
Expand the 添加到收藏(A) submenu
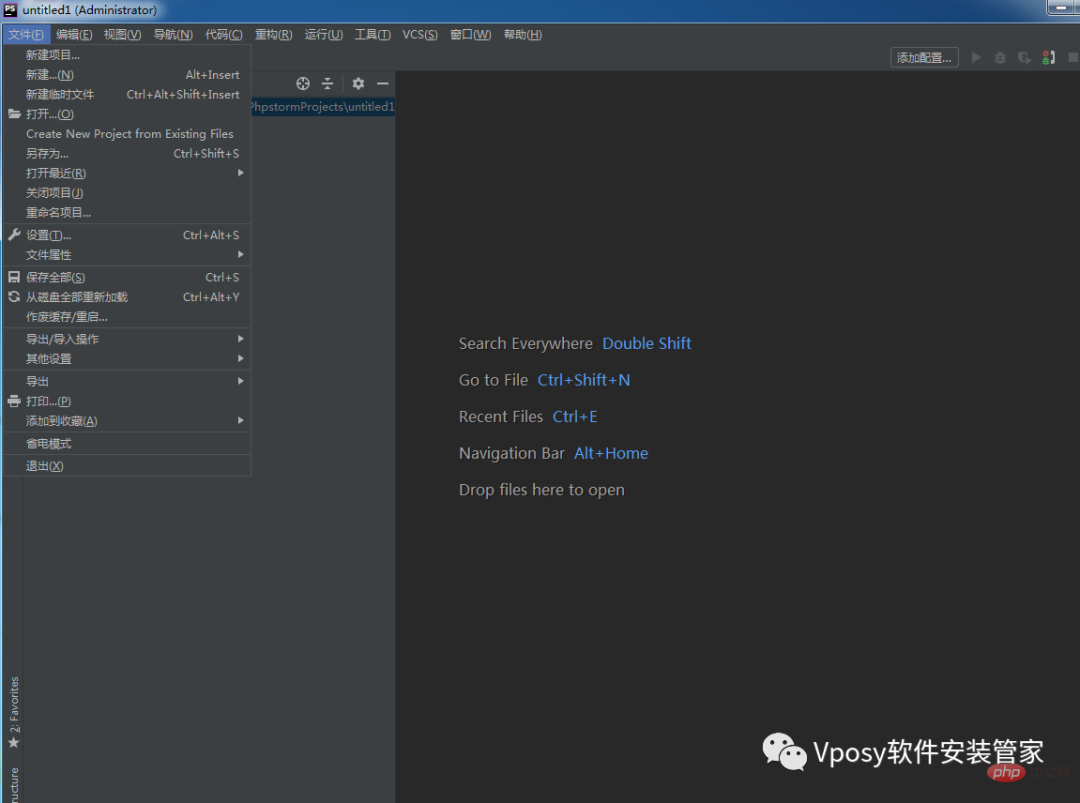(127, 421)
